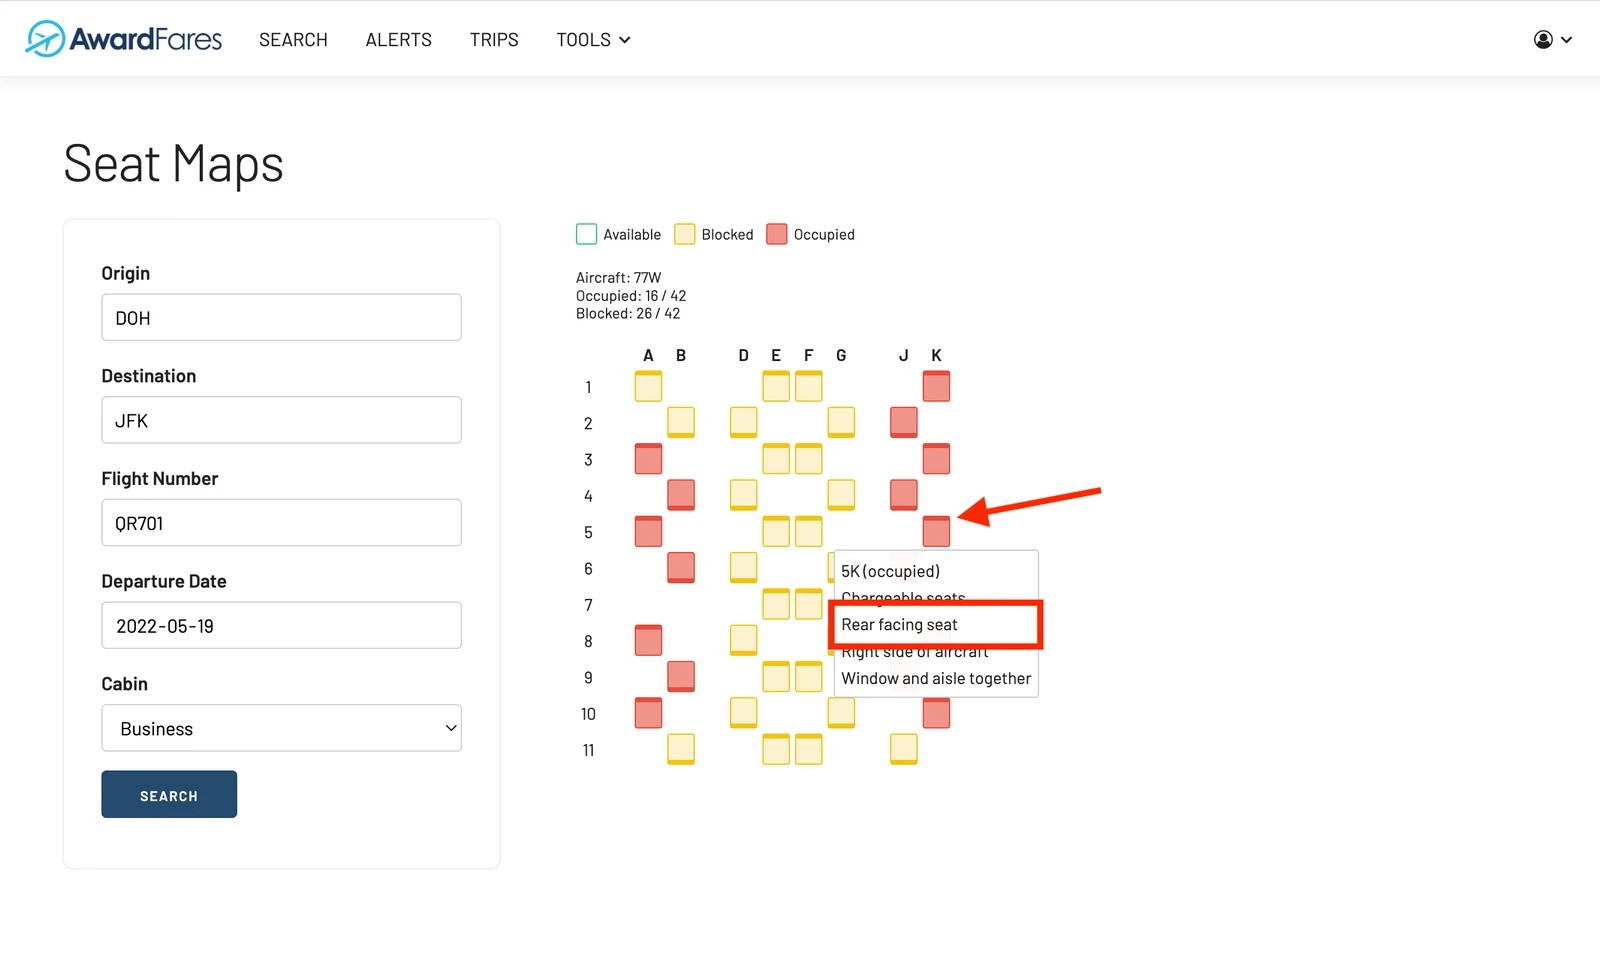Click 'Window and aisle together' tooltip line
Screen dimensions: 1600x975
click(x=936, y=678)
